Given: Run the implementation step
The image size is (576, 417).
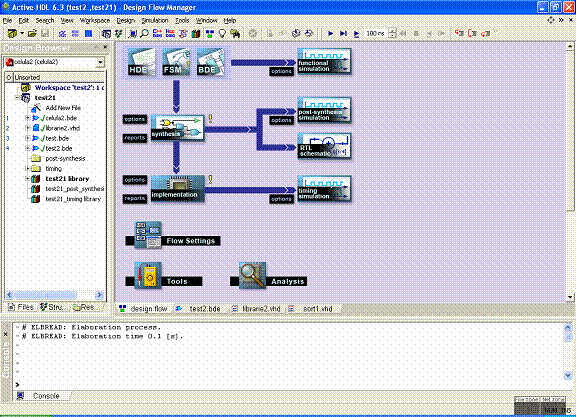Looking at the screenshot, I should [x=177, y=188].
